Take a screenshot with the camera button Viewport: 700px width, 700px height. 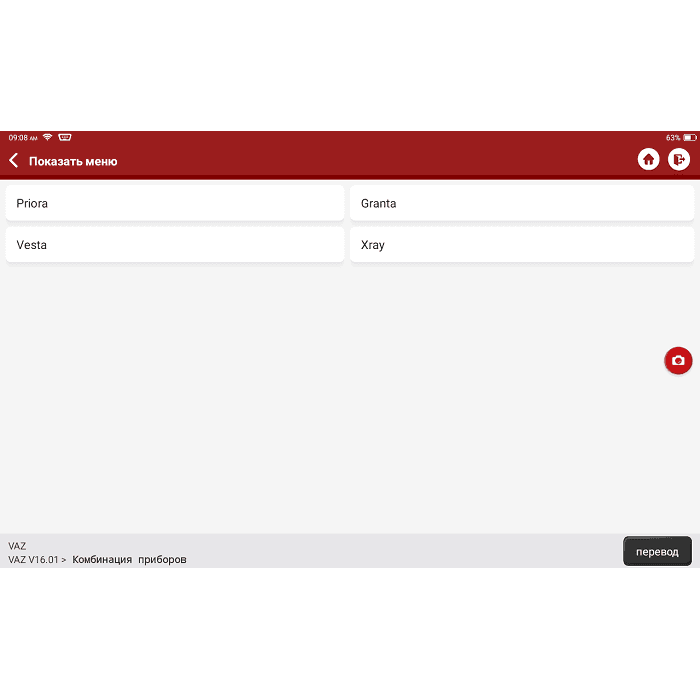point(678,360)
